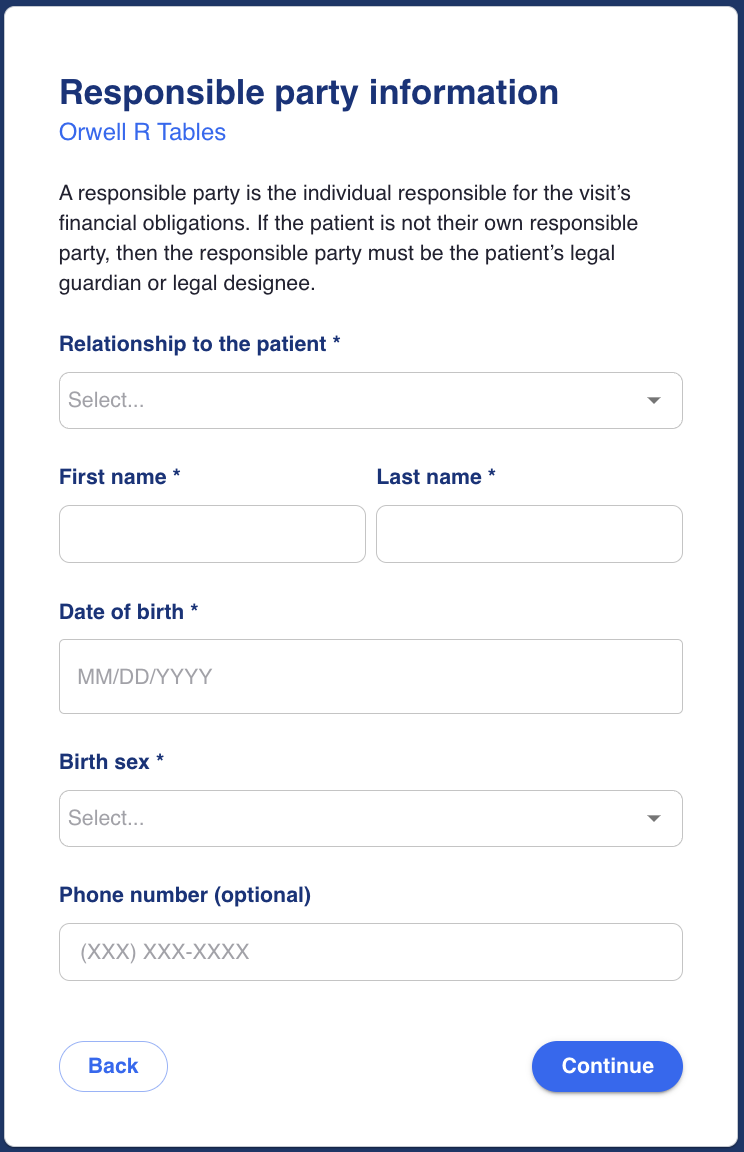The height and width of the screenshot is (1152, 744).
Task: Click the required asterisk beside Birth sex
Action: click(x=160, y=761)
